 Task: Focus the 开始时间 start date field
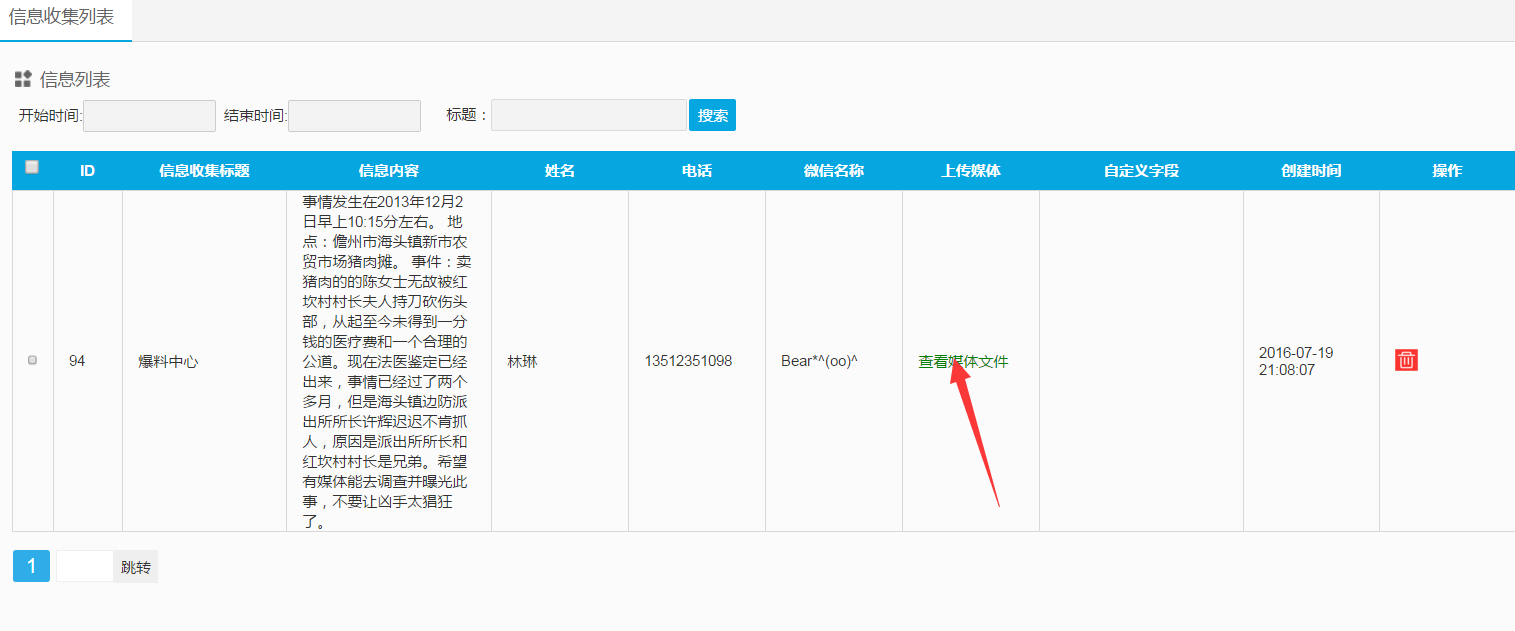(x=149, y=116)
